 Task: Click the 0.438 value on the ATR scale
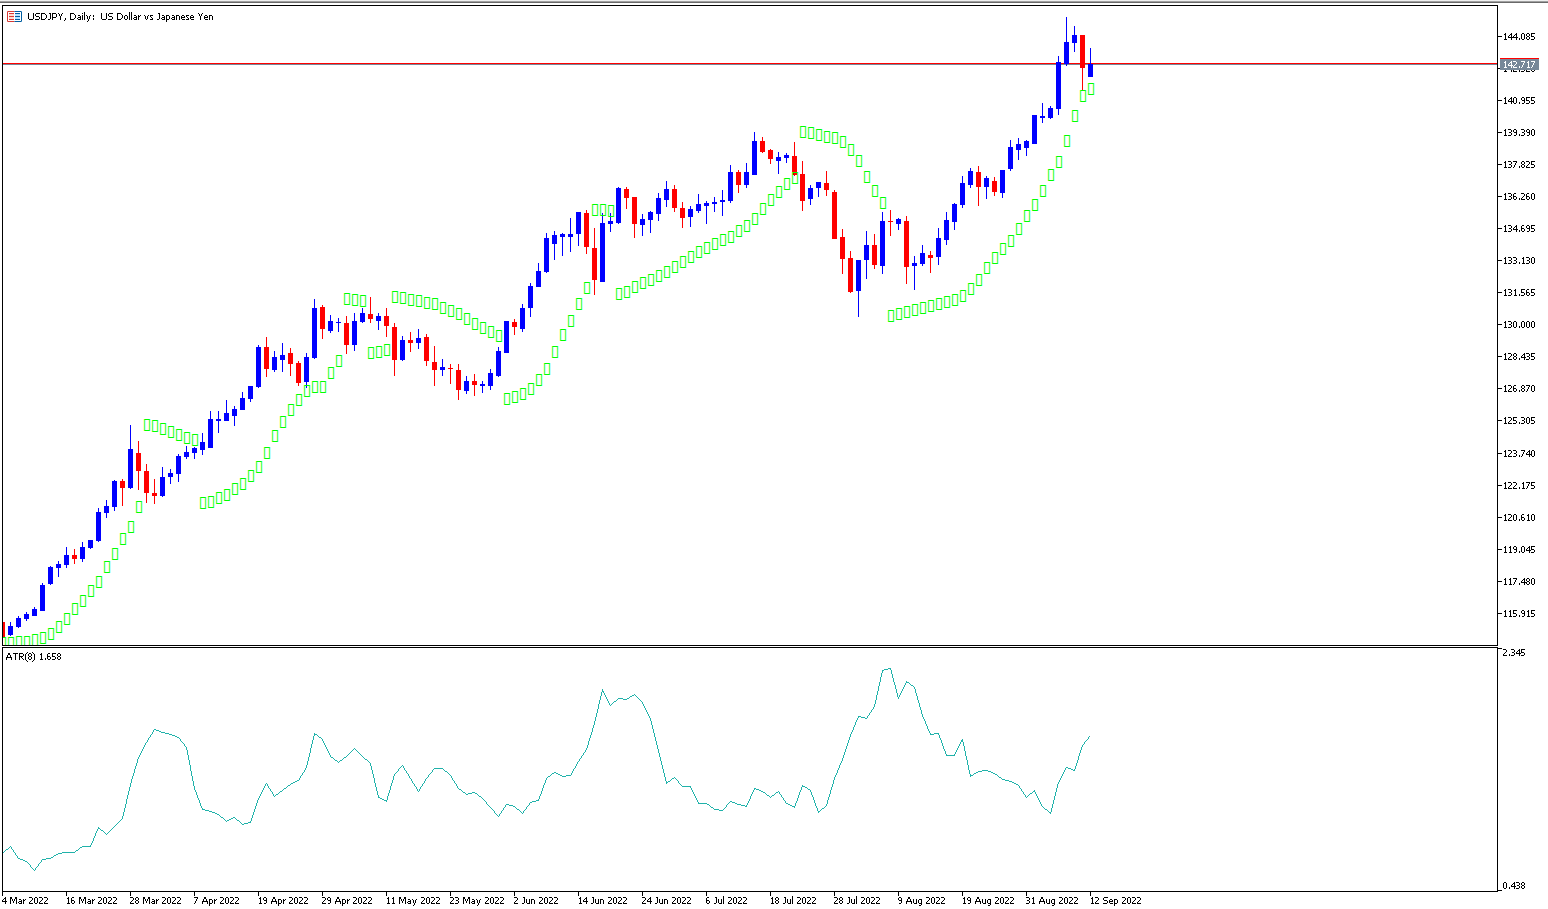pyautogui.click(x=1513, y=886)
